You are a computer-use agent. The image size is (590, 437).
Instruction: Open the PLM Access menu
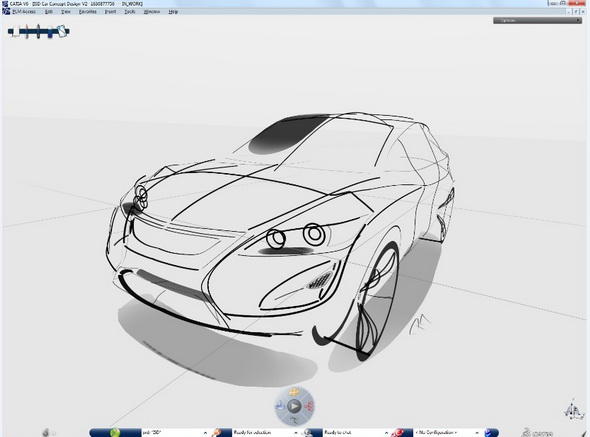coord(24,12)
